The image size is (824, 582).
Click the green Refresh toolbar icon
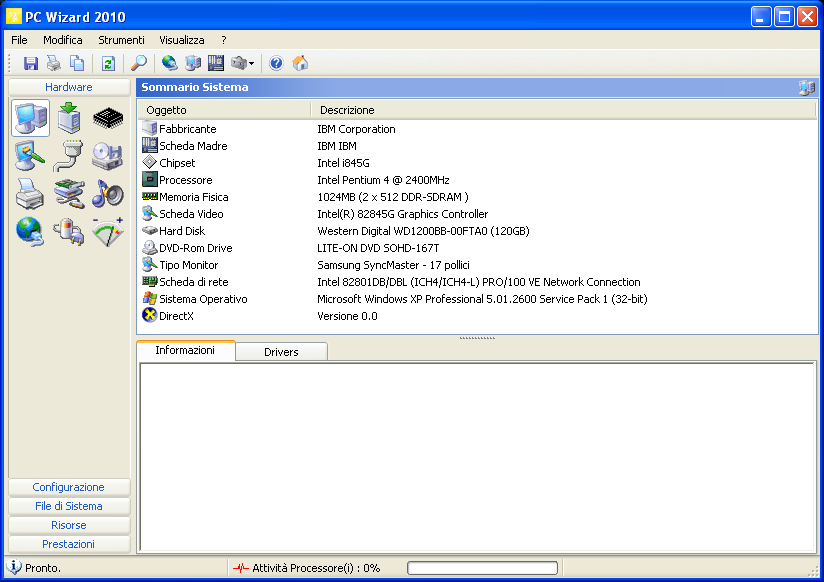click(108, 64)
